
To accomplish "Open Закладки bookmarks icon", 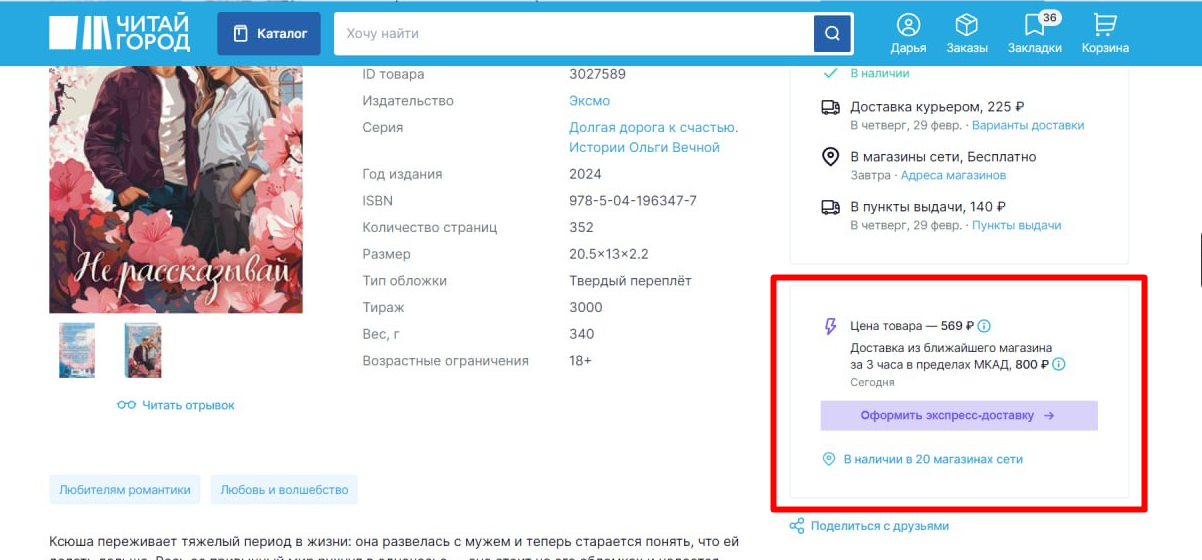I will click(1034, 26).
